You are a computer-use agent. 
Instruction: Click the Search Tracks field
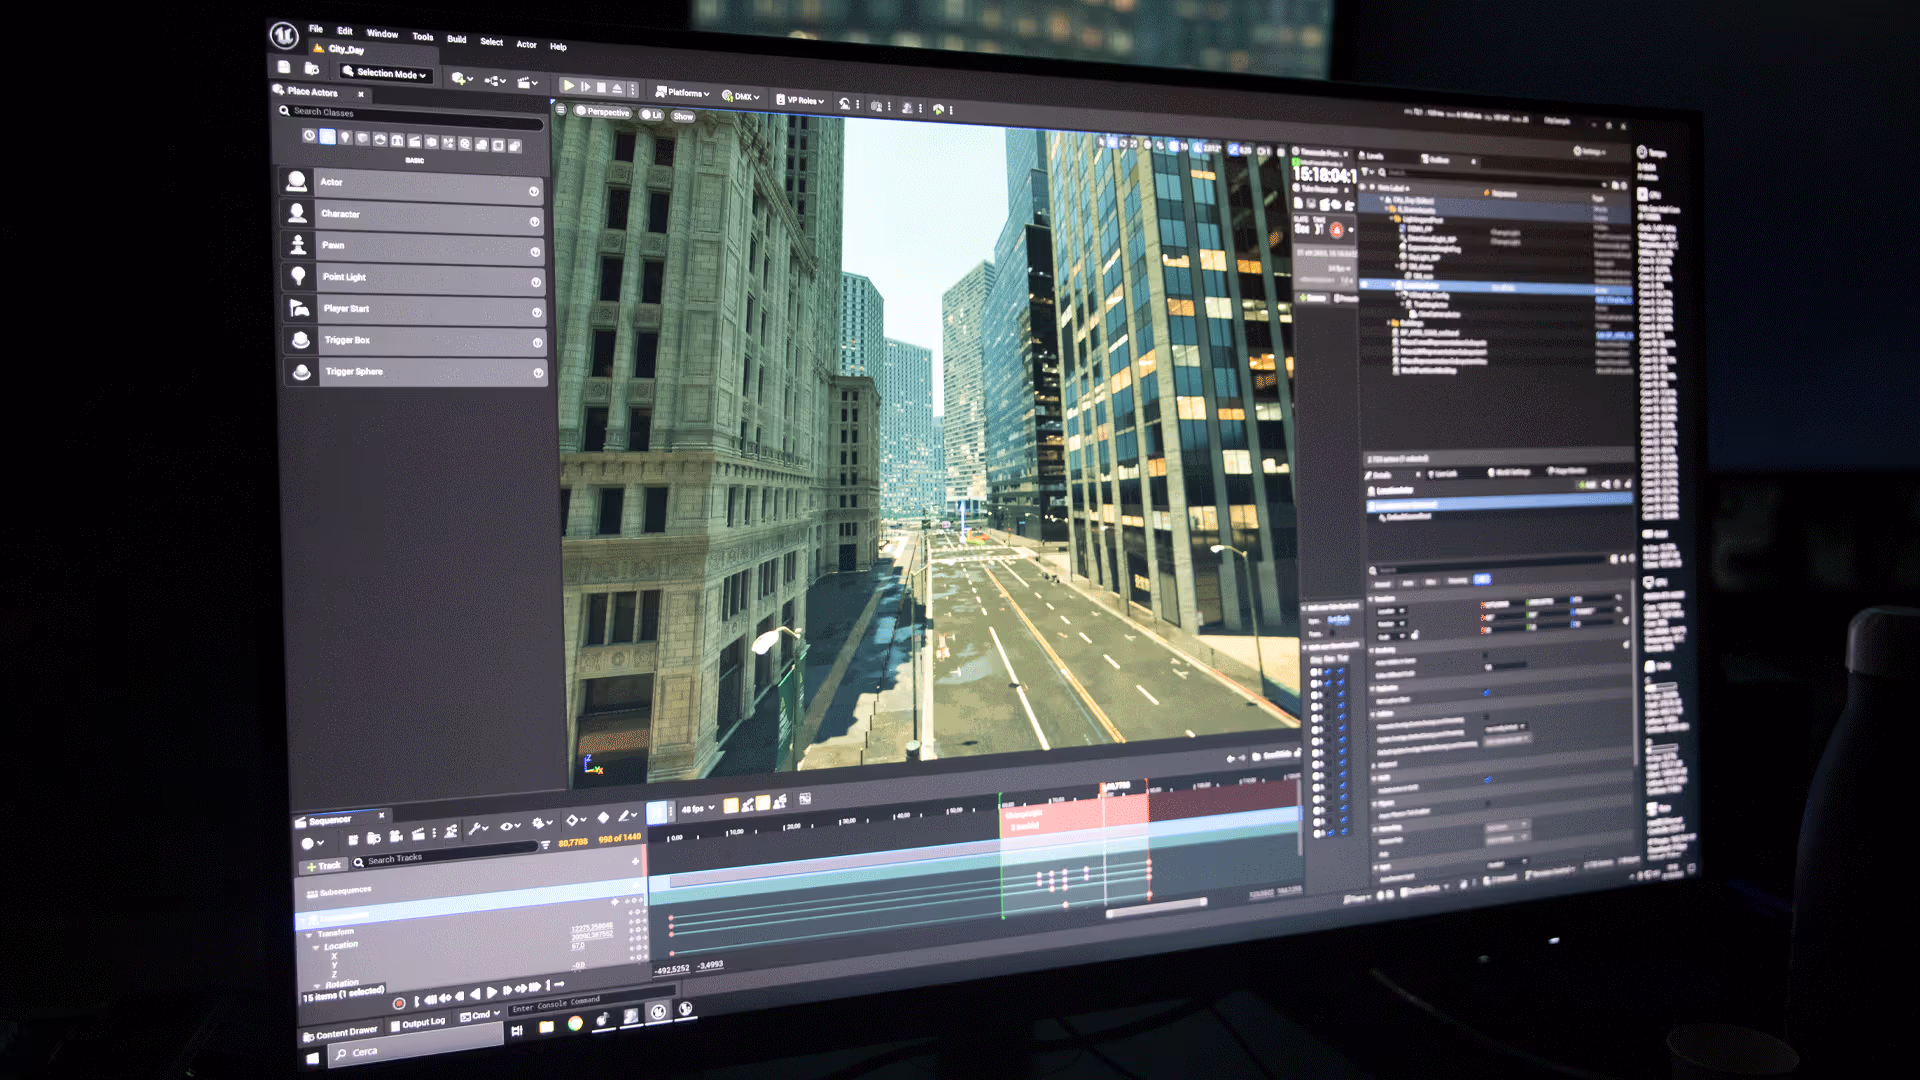(x=445, y=855)
